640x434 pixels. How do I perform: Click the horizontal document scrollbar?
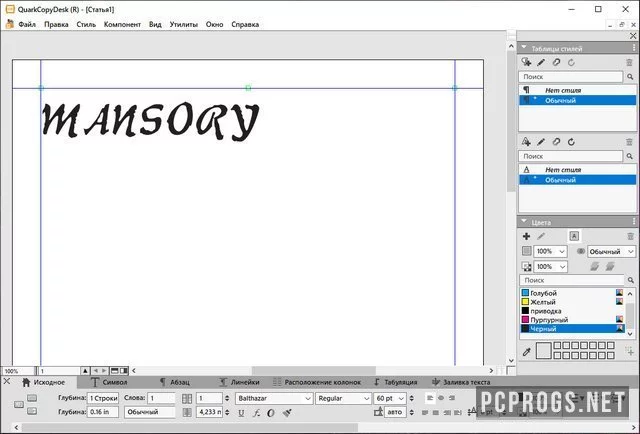(313, 371)
